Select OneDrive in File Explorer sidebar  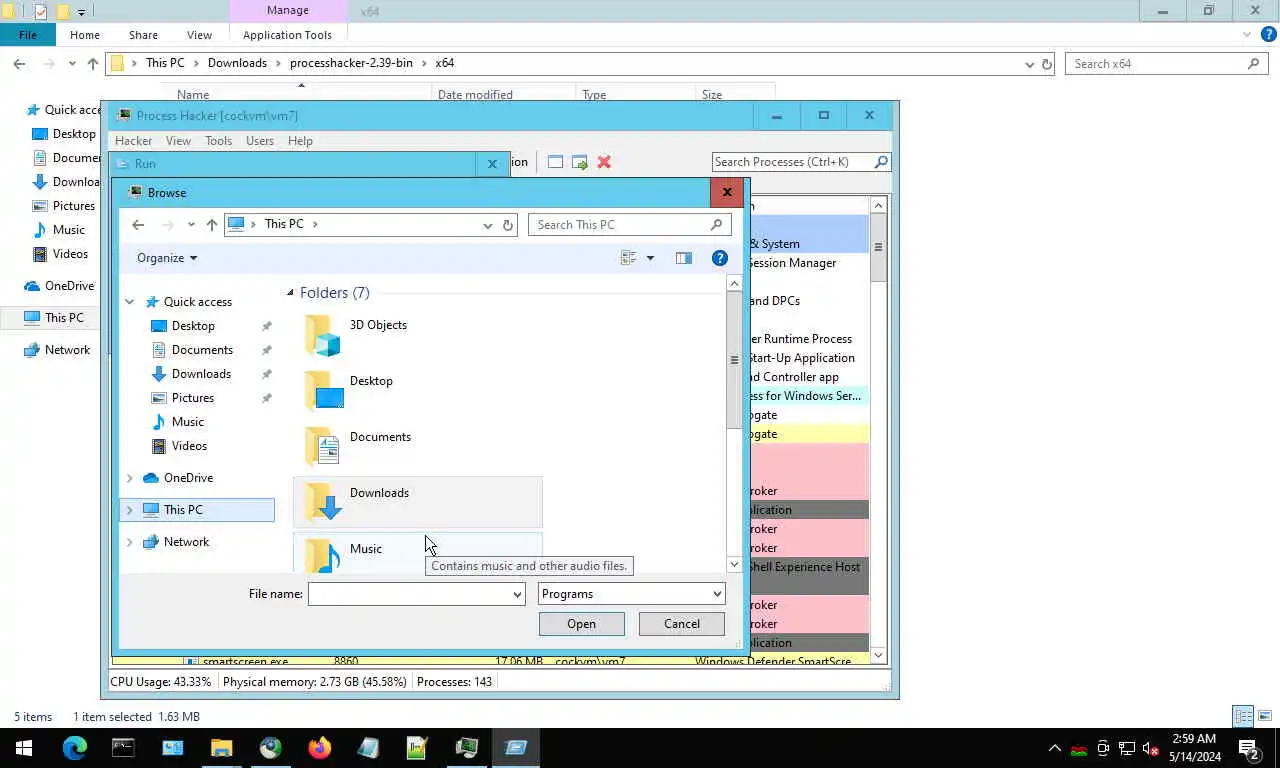[x=69, y=286]
